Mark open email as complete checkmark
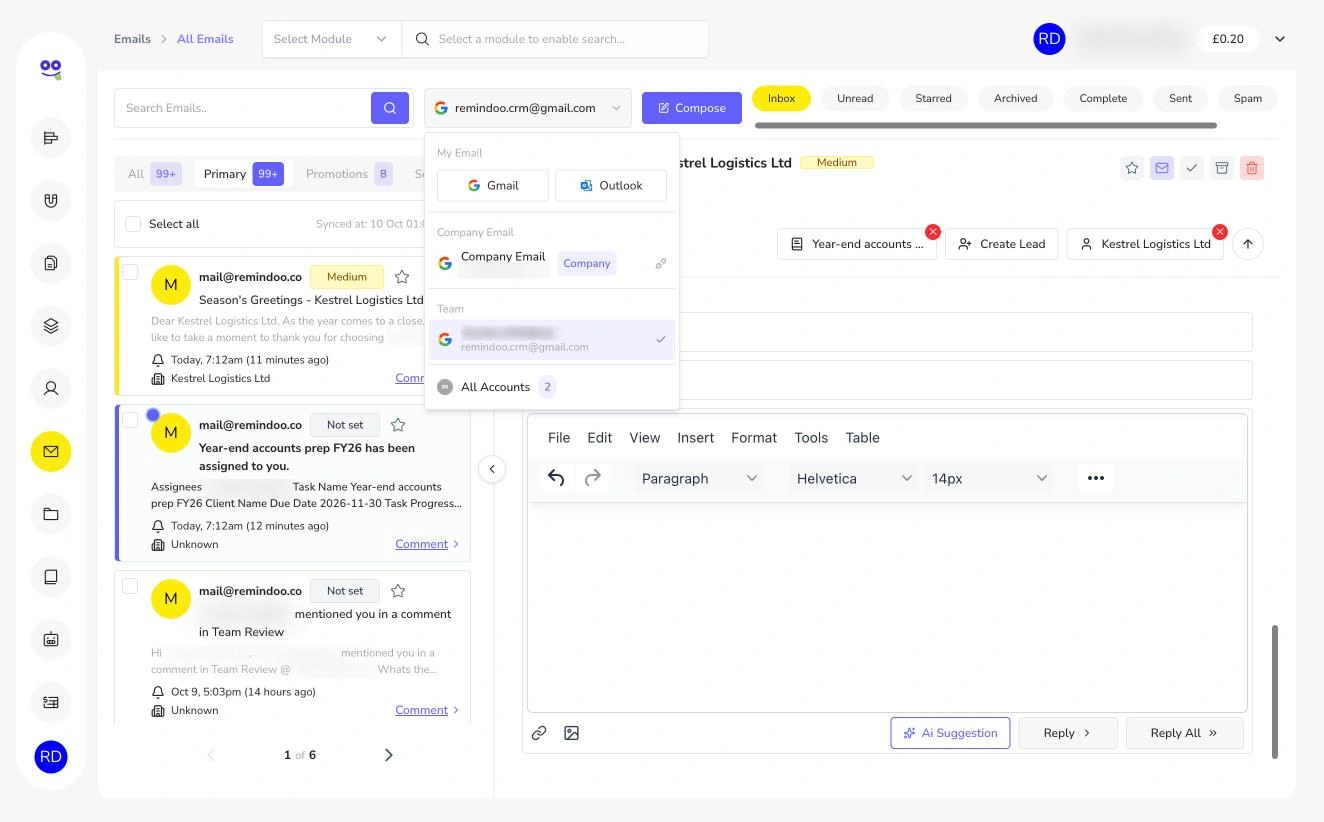Viewport: 1324px width, 822px height. click(x=1192, y=168)
